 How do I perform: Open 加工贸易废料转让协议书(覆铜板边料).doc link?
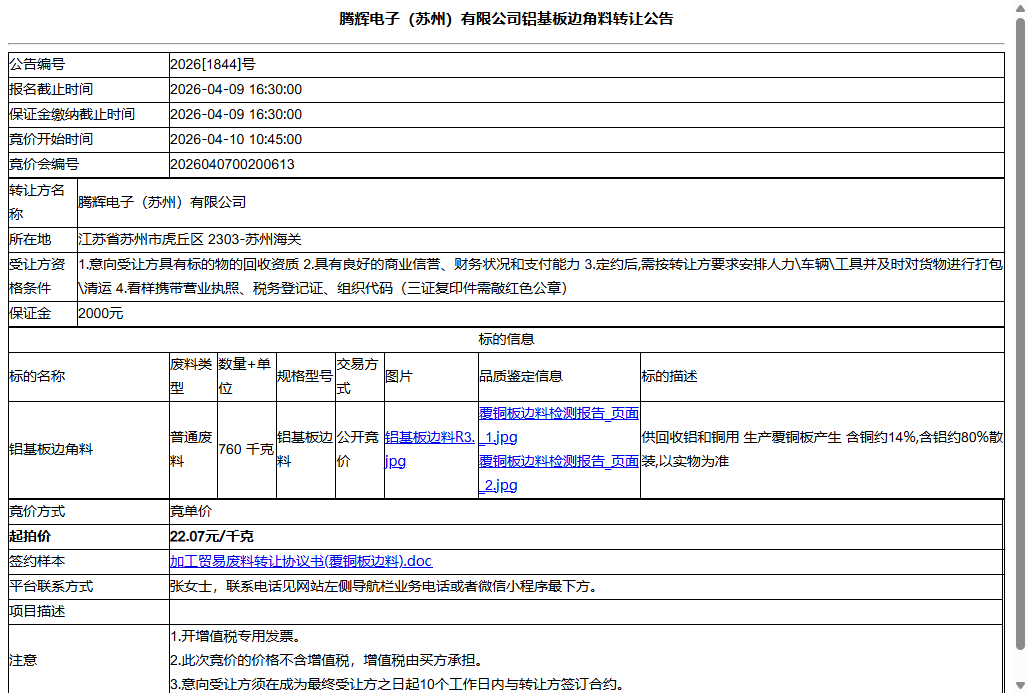pos(301,561)
